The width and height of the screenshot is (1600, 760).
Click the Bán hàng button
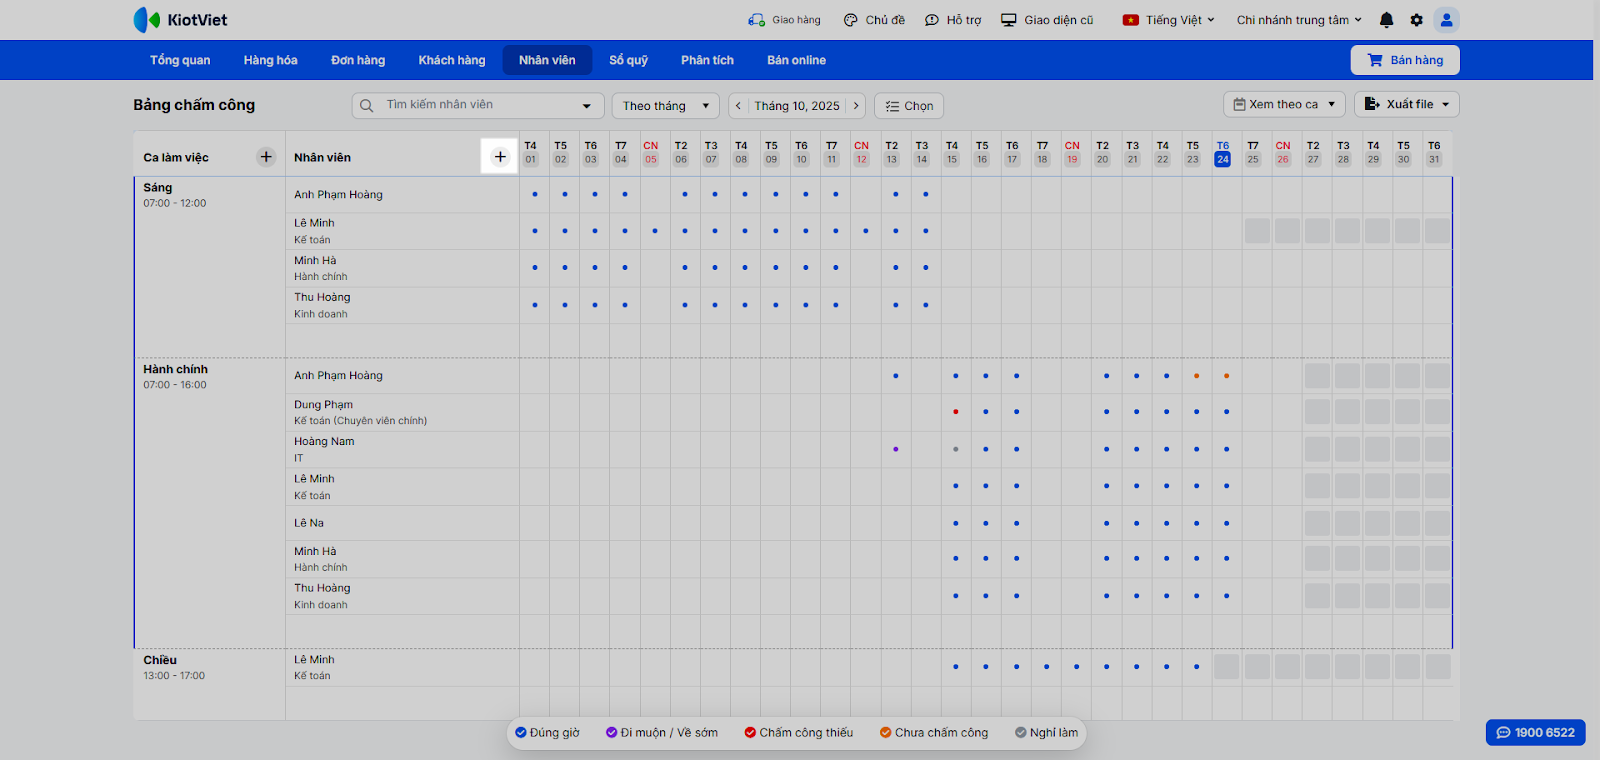1405,60
